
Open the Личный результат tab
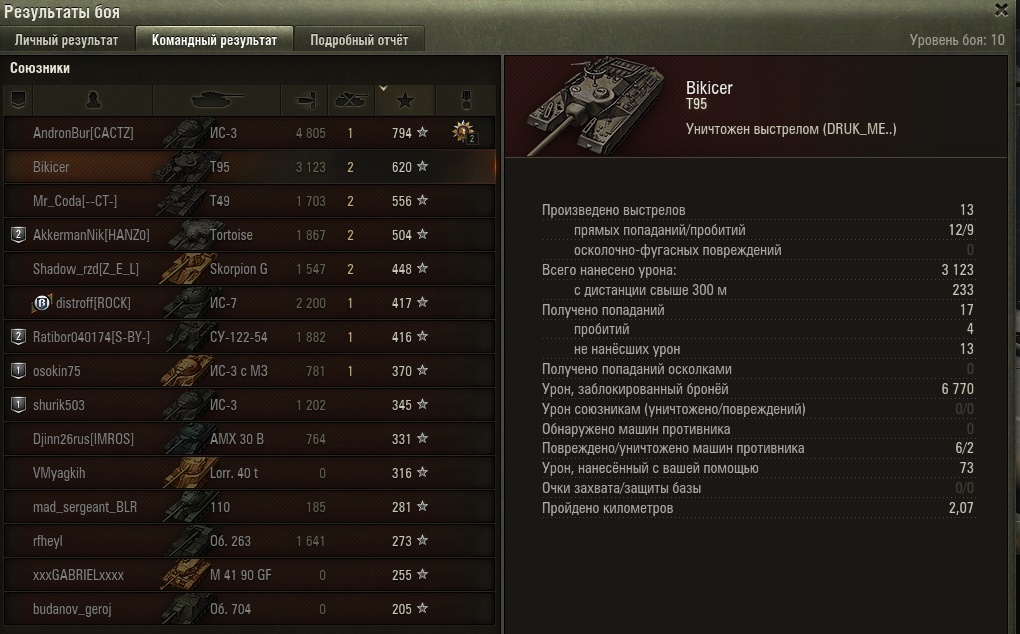click(x=66, y=40)
